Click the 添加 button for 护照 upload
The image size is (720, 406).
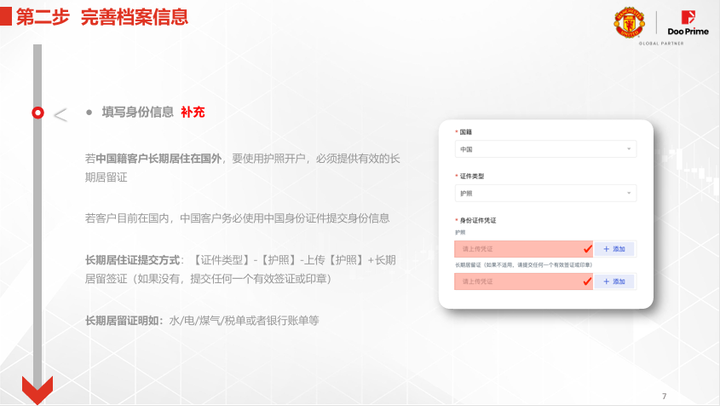614,249
